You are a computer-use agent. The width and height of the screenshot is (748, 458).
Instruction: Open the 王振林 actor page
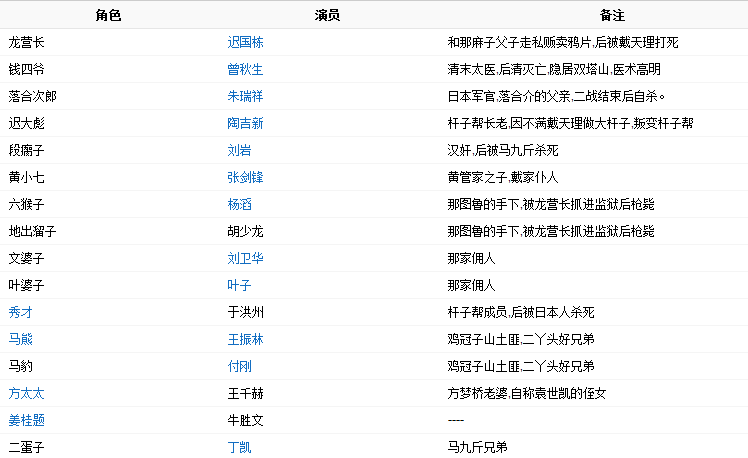pos(245,340)
